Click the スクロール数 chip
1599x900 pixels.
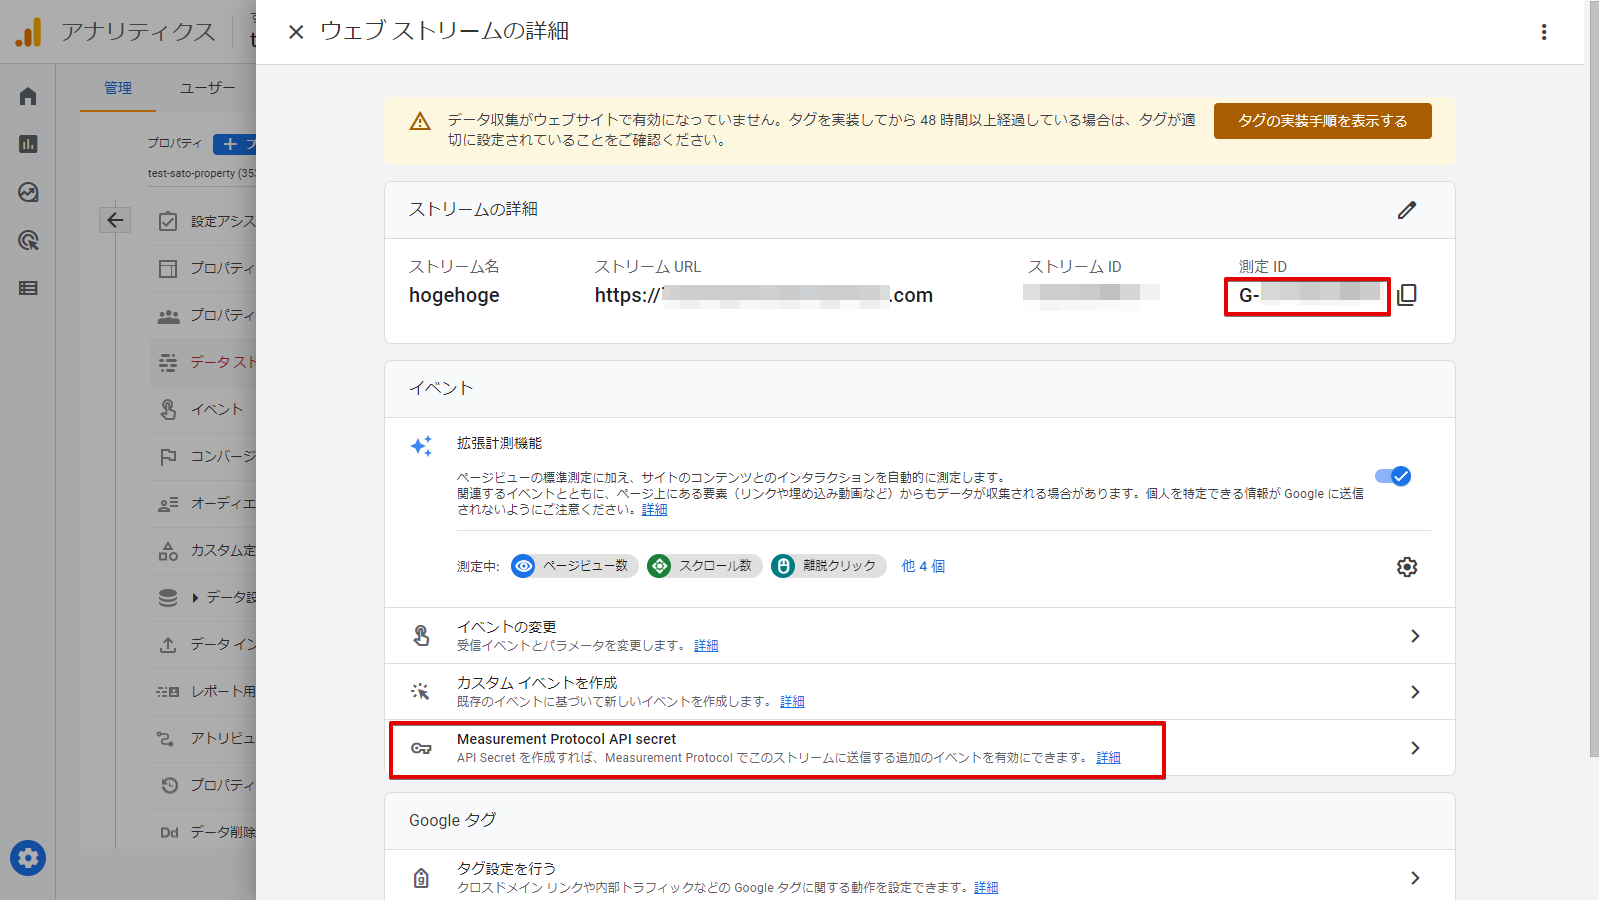pyautogui.click(x=704, y=566)
